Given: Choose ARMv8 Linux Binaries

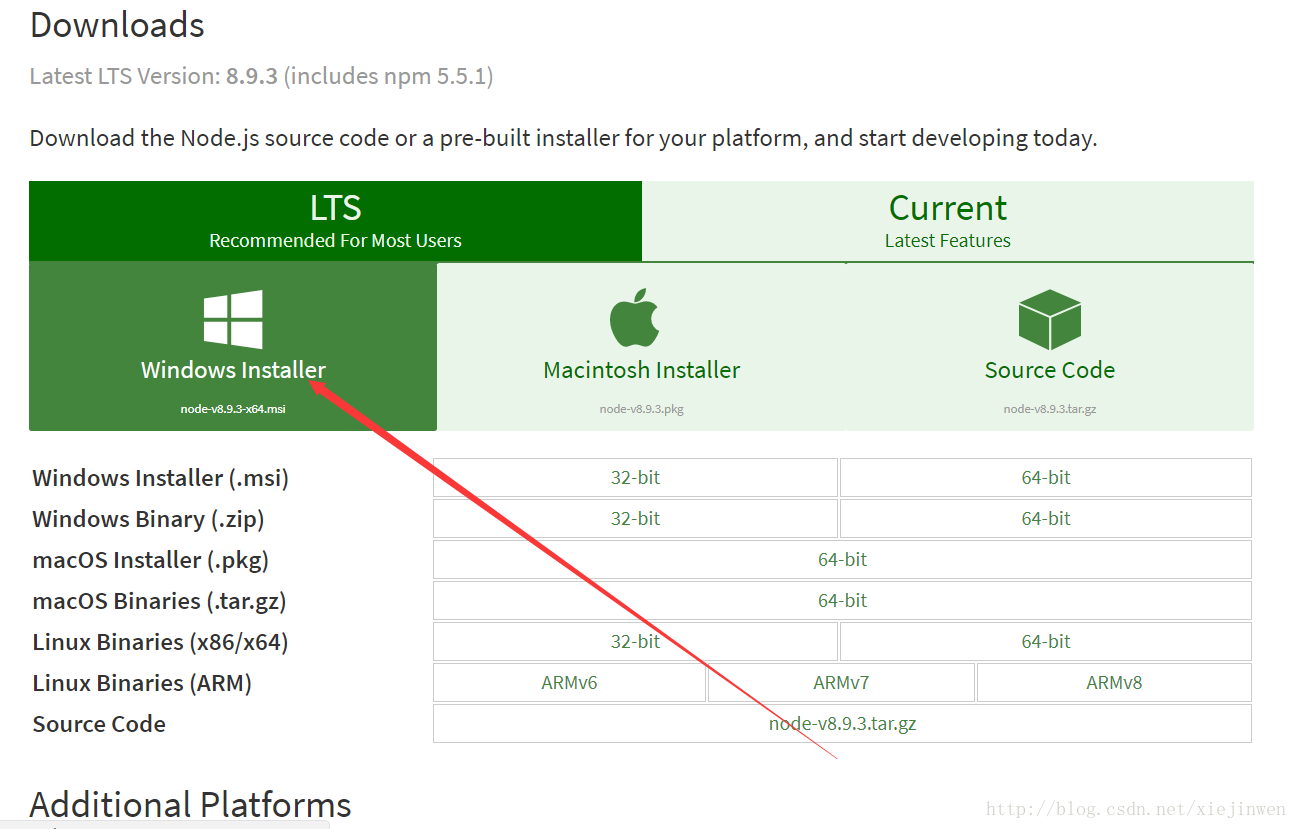Looking at the screenshot, I should (1114, 683).
